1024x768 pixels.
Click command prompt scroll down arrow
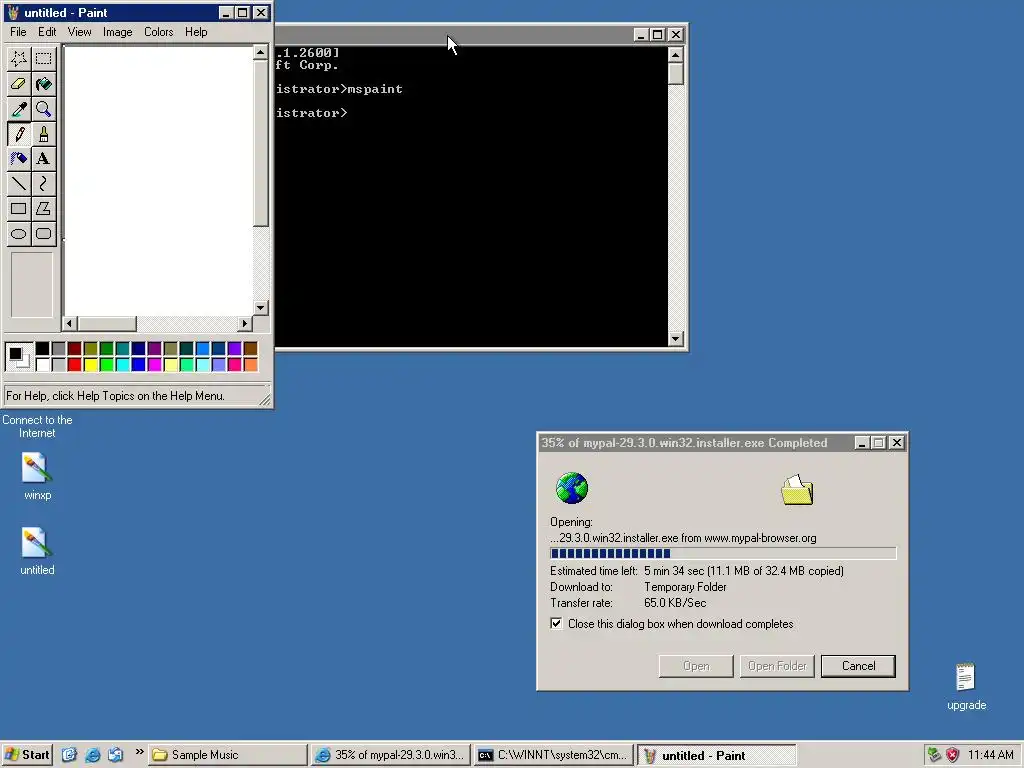[x=676, y=339]
